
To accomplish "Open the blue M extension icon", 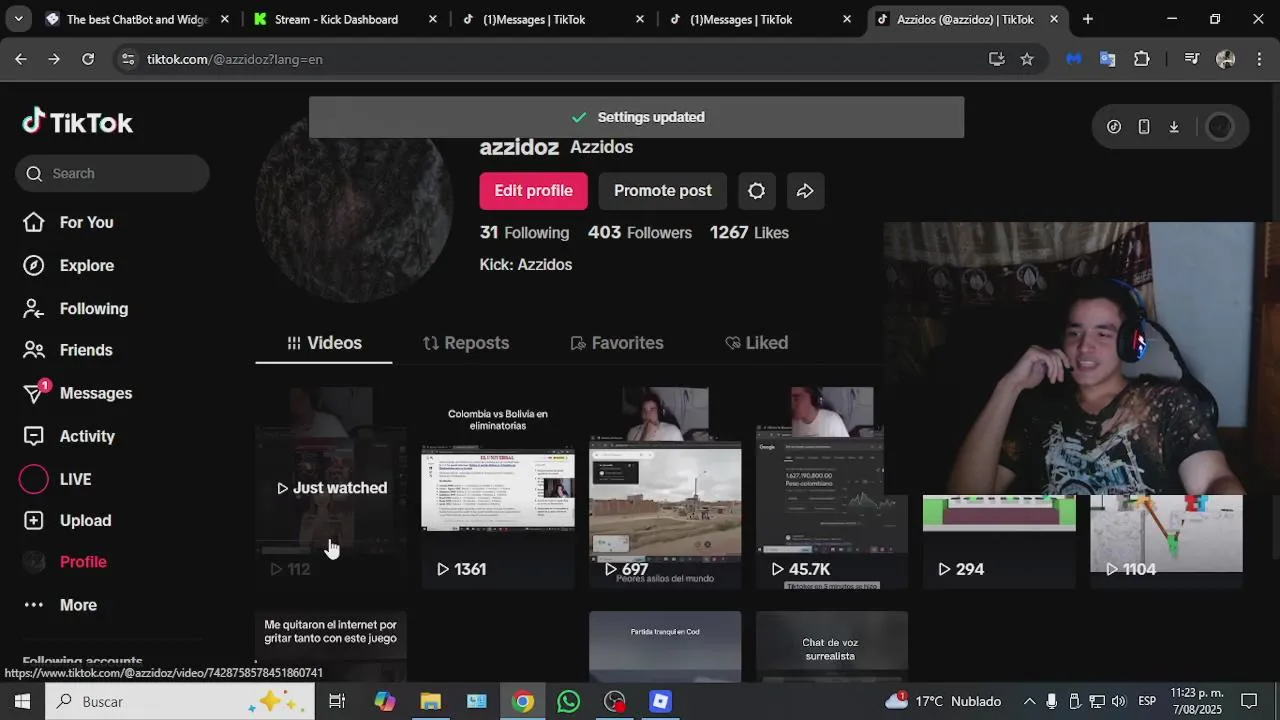I will (1074, 59).
